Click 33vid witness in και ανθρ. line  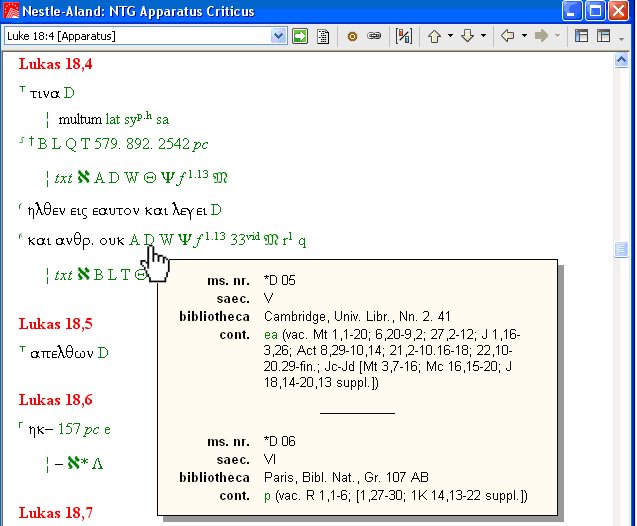tap(245, 238)
